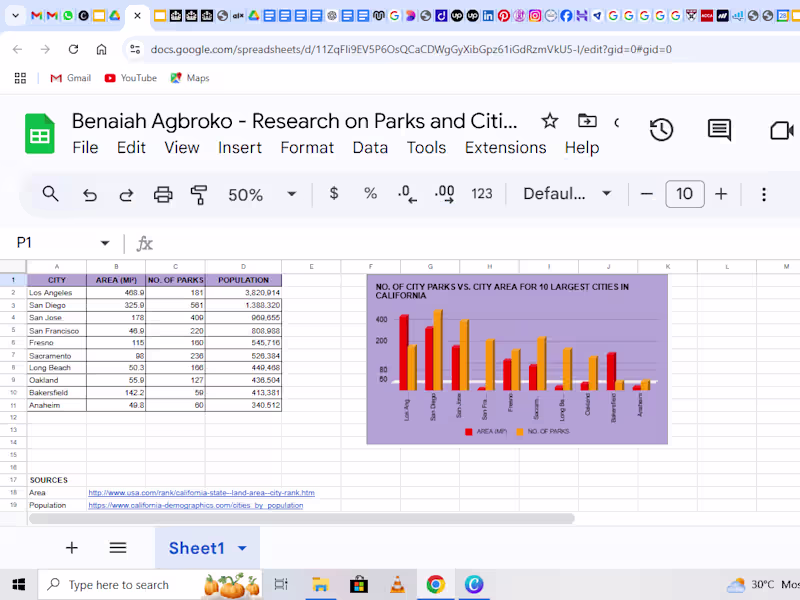Open VLC media player from taskbar
Image resolution: width=800 pixels, height=600 pixels.
[x=397, y=585]
